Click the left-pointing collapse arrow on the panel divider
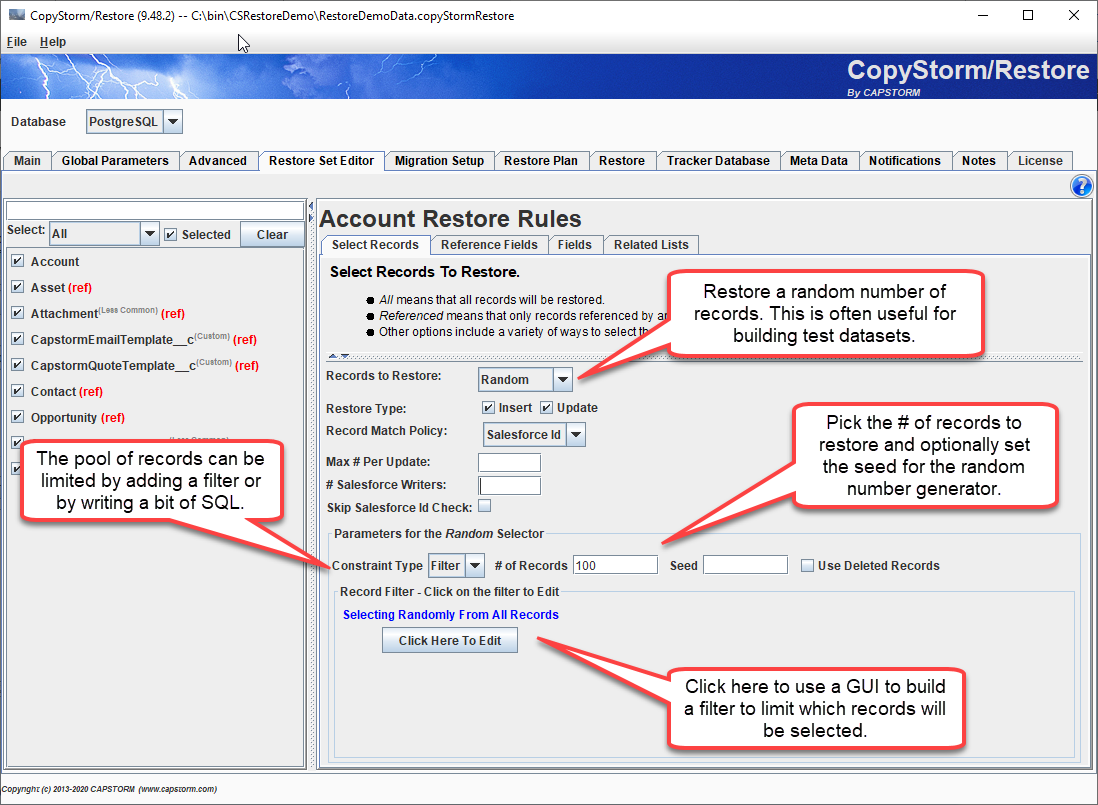1098x805 pixels. click(x=310, y=206)
